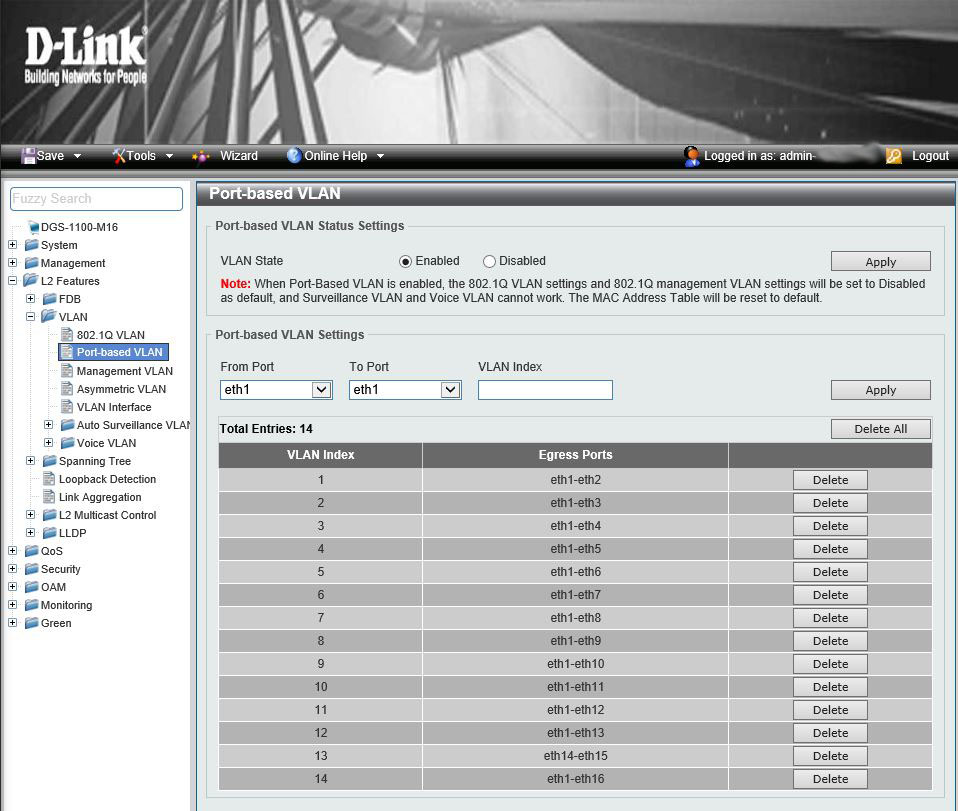This screenshot has height=811, width=958.
Task: Click the Wizard icon in toolbar
Action: (201, 156)
